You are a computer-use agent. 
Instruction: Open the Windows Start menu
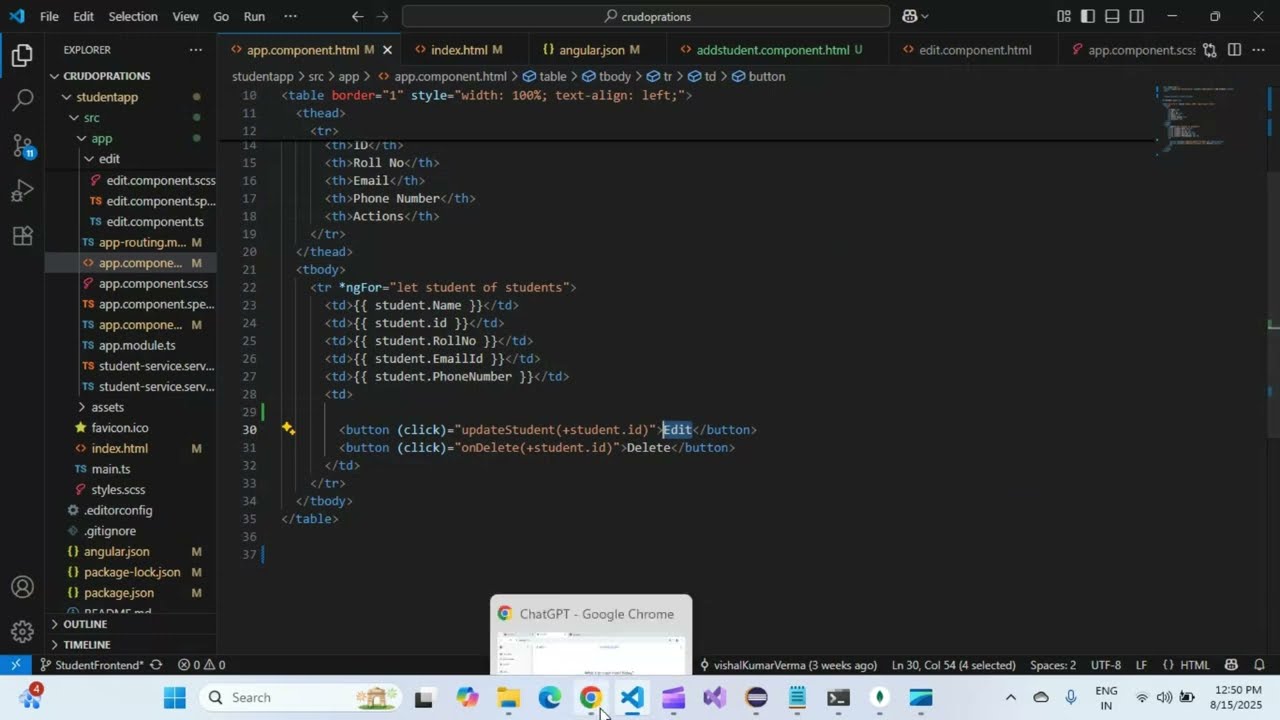click(175, 698)
